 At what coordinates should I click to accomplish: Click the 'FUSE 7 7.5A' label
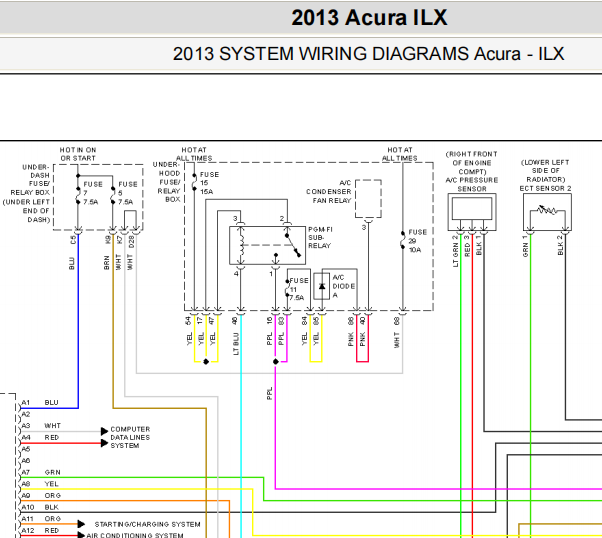point(92,193)
